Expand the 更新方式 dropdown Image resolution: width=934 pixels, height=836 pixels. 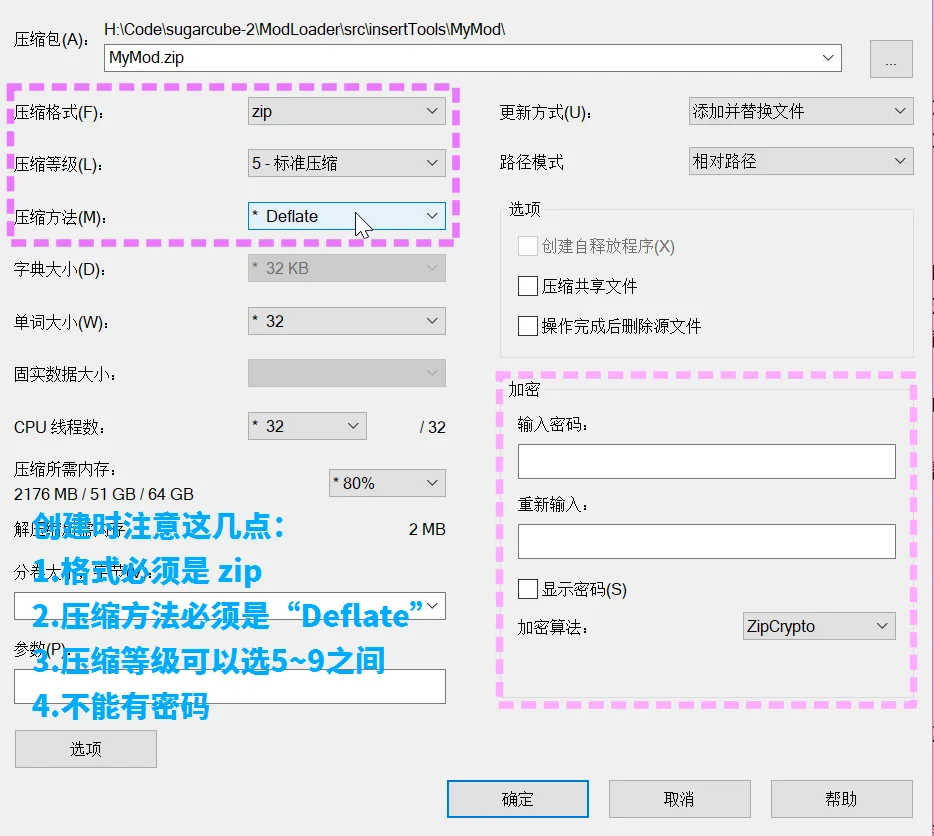(x=800, y=111)
